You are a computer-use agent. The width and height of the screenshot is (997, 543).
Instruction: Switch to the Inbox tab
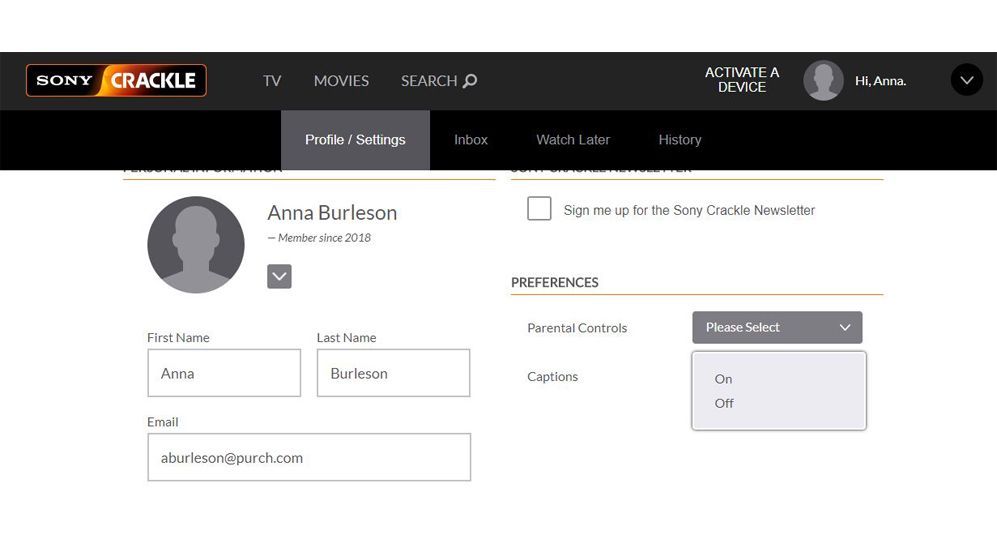click(x=471, y=140)
